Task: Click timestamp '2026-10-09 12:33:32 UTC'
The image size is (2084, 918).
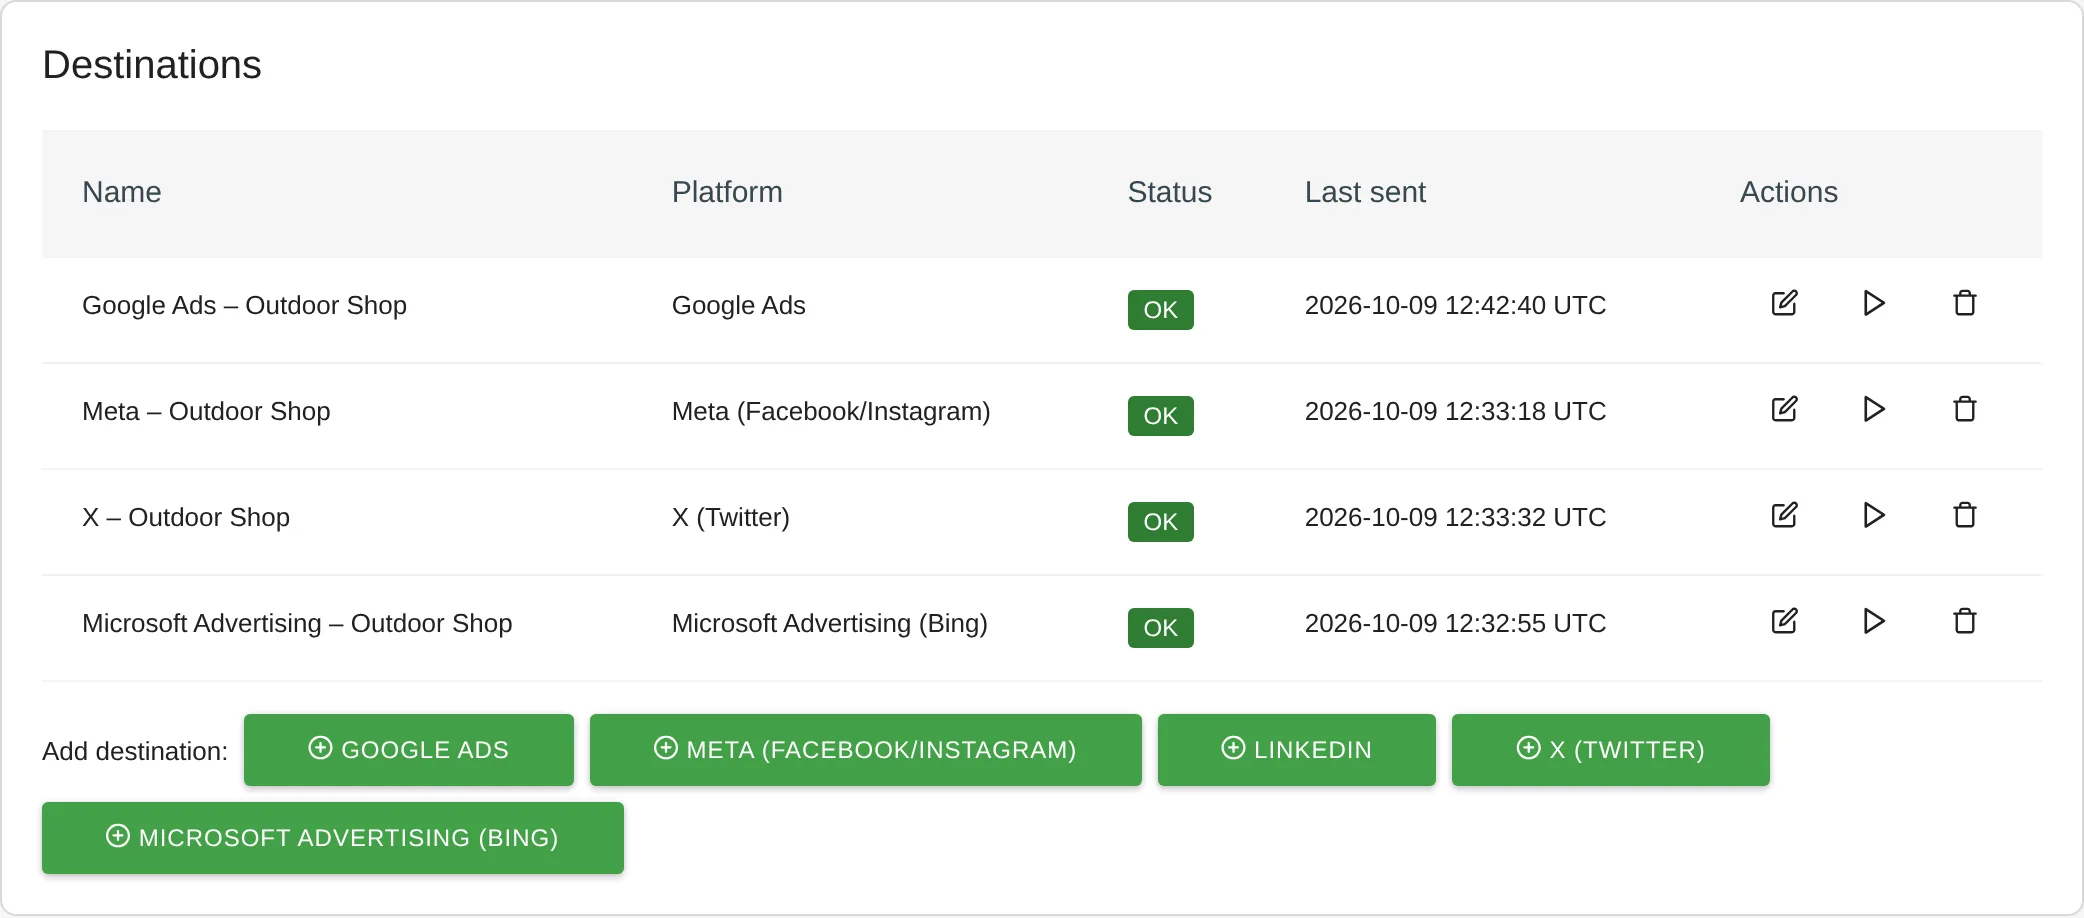Action: click(x=1455, y=517)
